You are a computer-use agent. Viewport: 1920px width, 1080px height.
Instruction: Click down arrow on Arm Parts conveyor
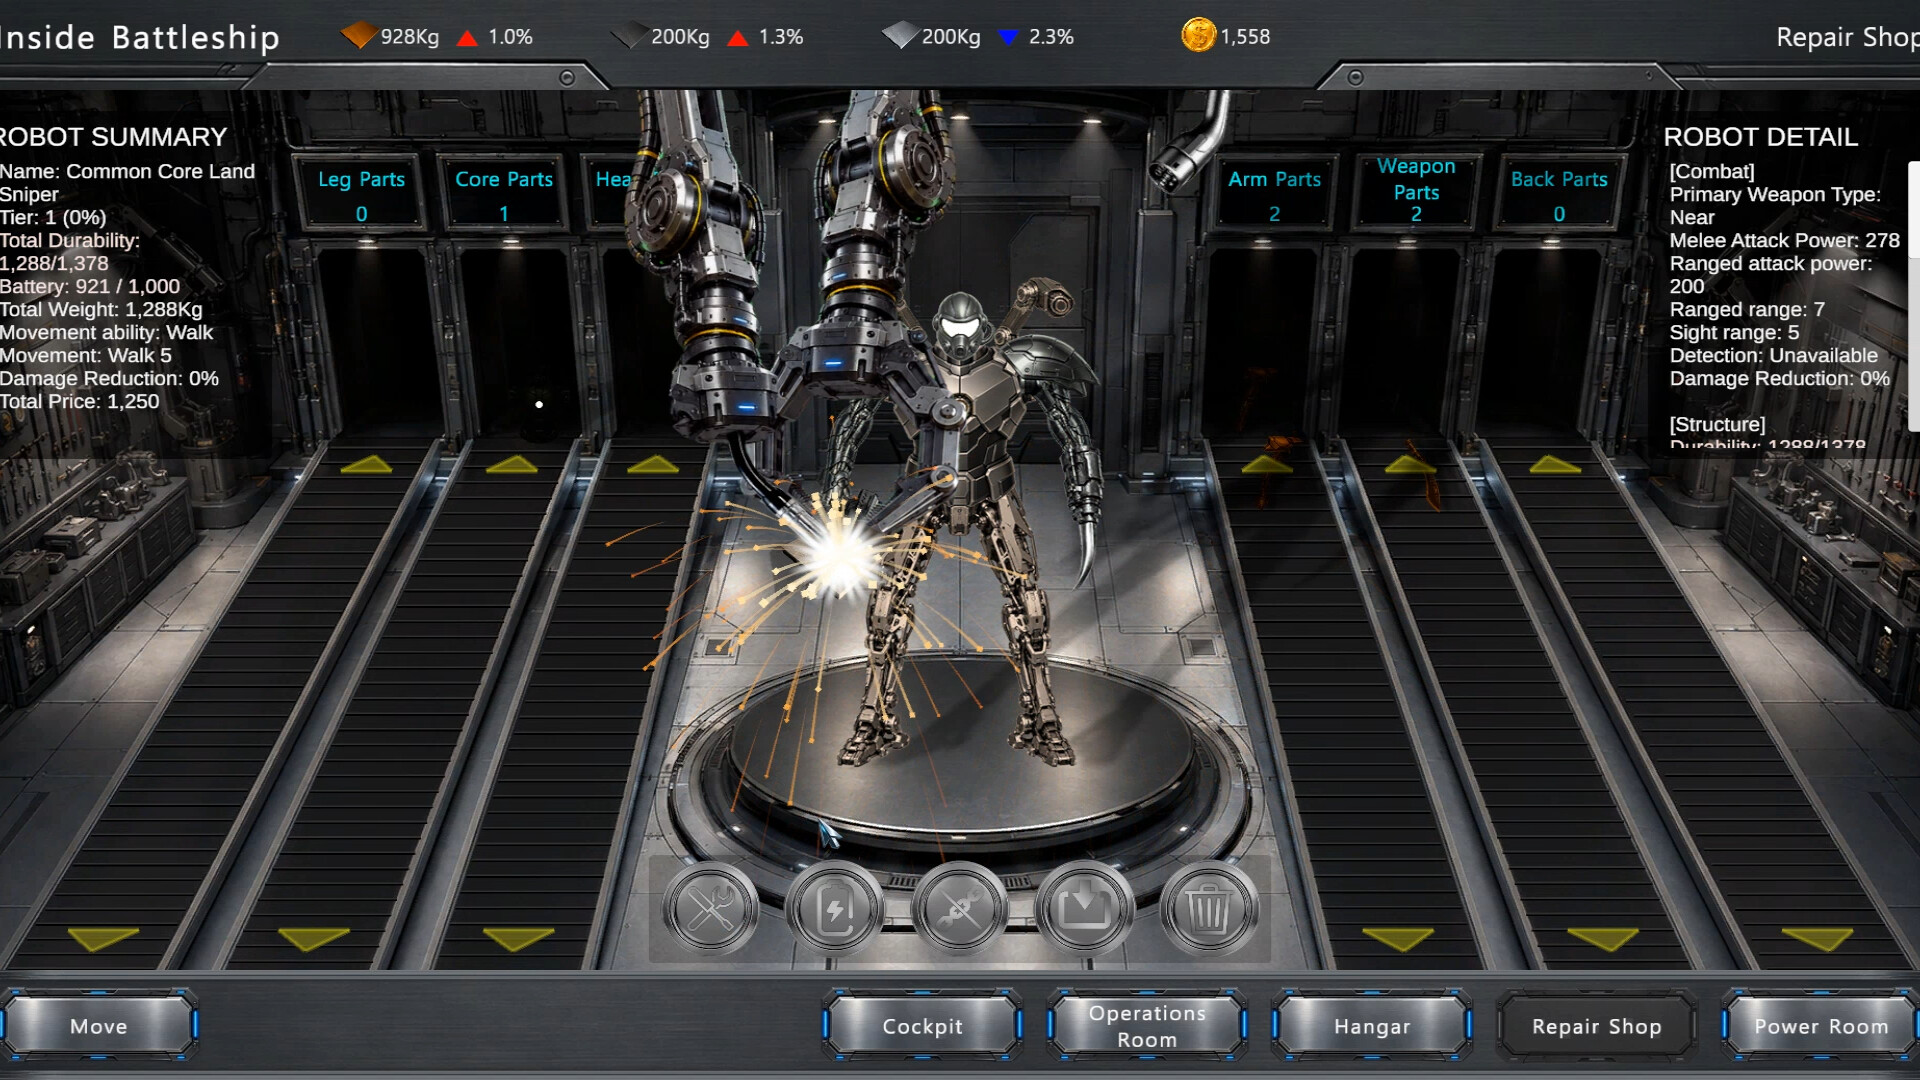coord(1398,939)
